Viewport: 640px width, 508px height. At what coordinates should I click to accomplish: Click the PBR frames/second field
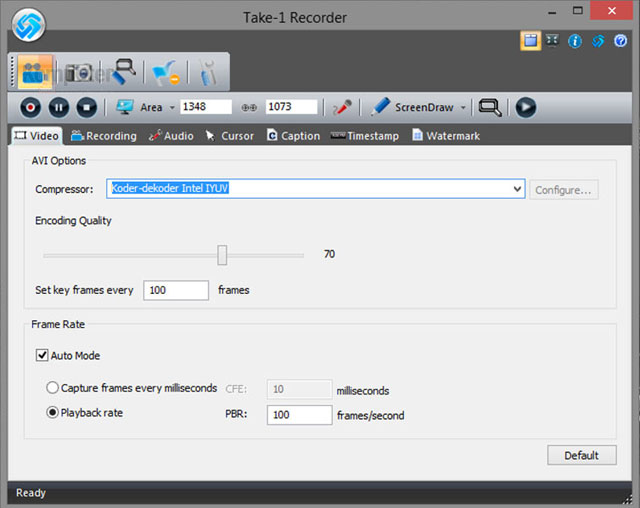[x=299, y=415]
